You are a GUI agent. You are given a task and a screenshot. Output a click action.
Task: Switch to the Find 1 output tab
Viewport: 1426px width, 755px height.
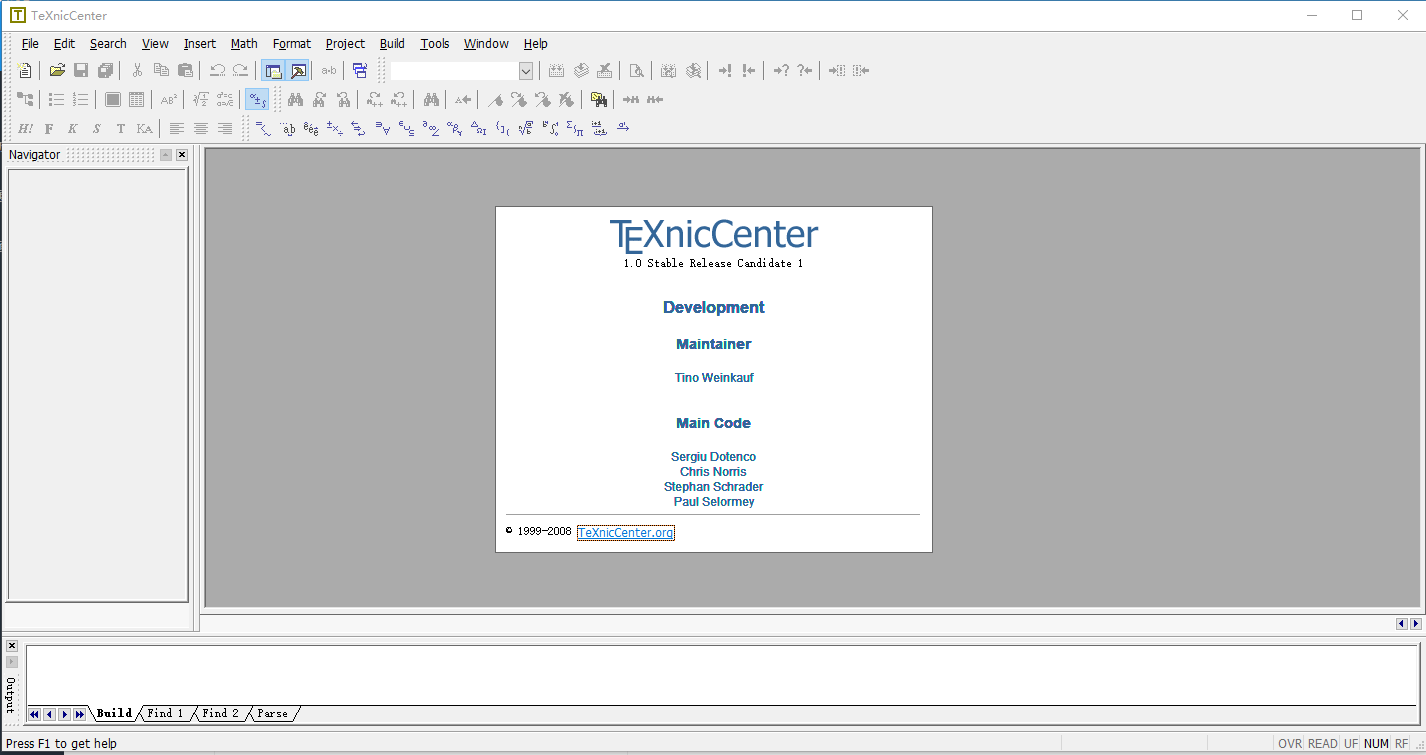(x=165, y=714)
